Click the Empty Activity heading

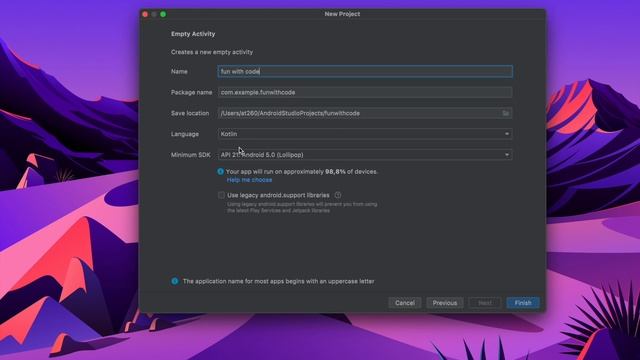(193, 34)
